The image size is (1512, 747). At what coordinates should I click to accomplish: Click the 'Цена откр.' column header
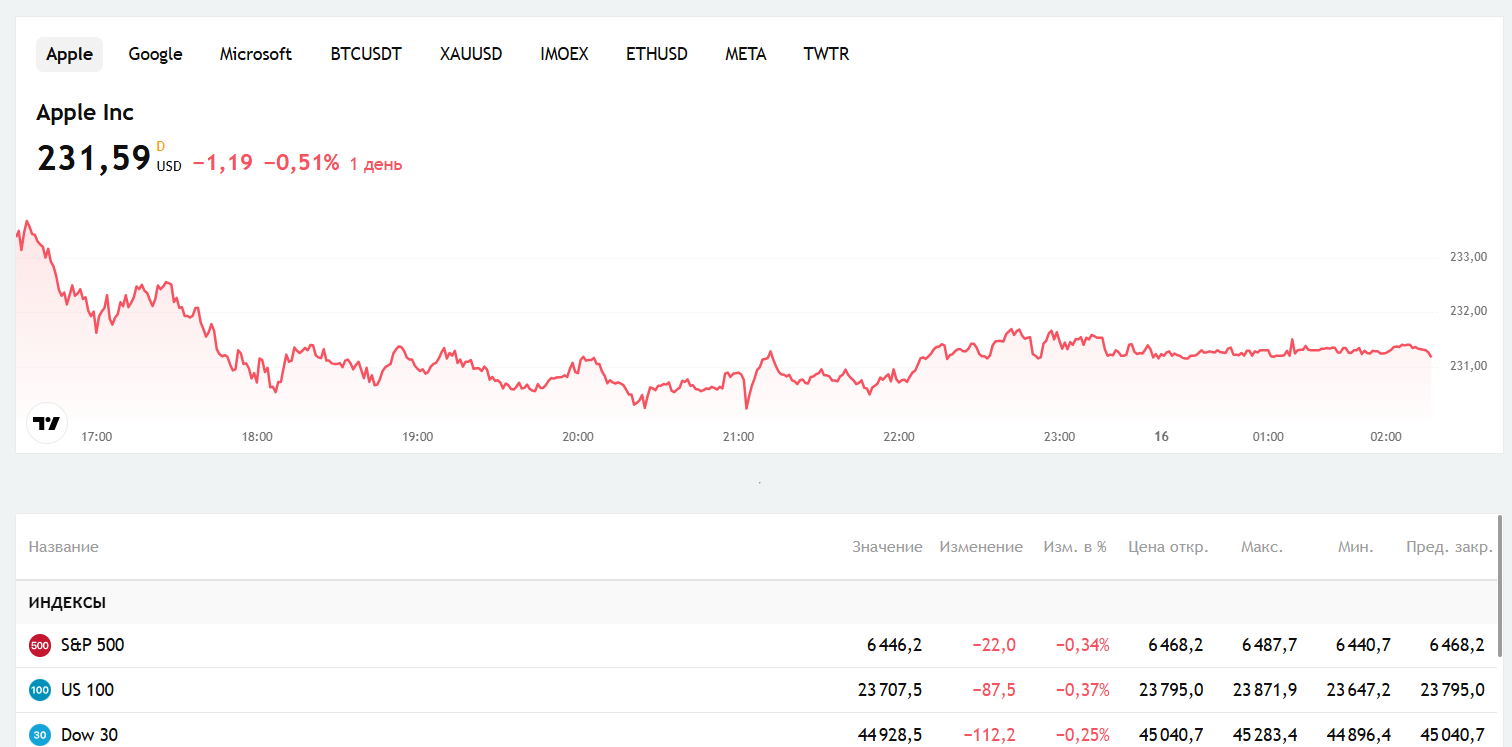[x=1168, y=547]
